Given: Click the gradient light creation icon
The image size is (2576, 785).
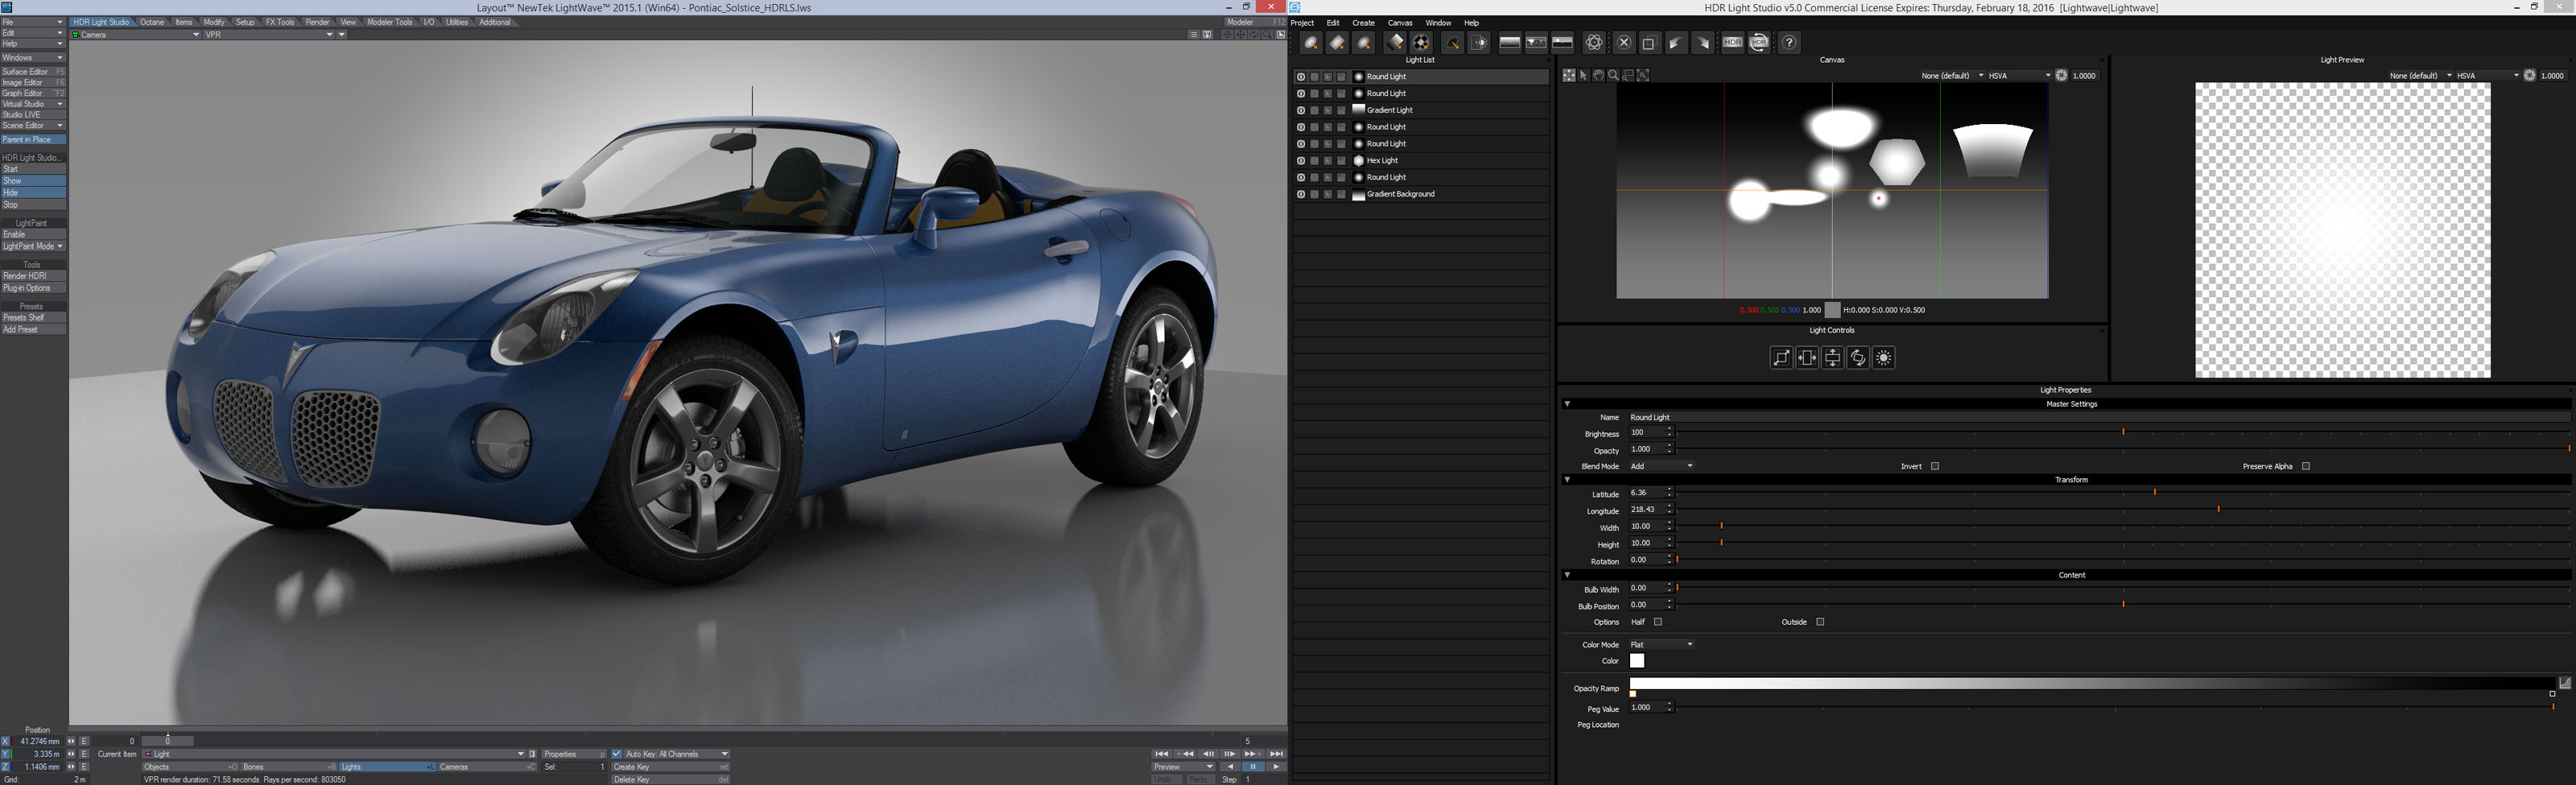Looking at the screenshot, I should (1395, 42).
